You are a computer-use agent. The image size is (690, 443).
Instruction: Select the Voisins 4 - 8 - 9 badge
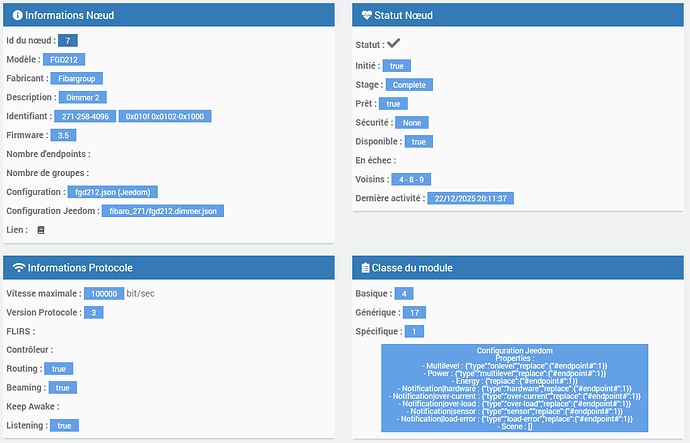(x=411, y=180)
